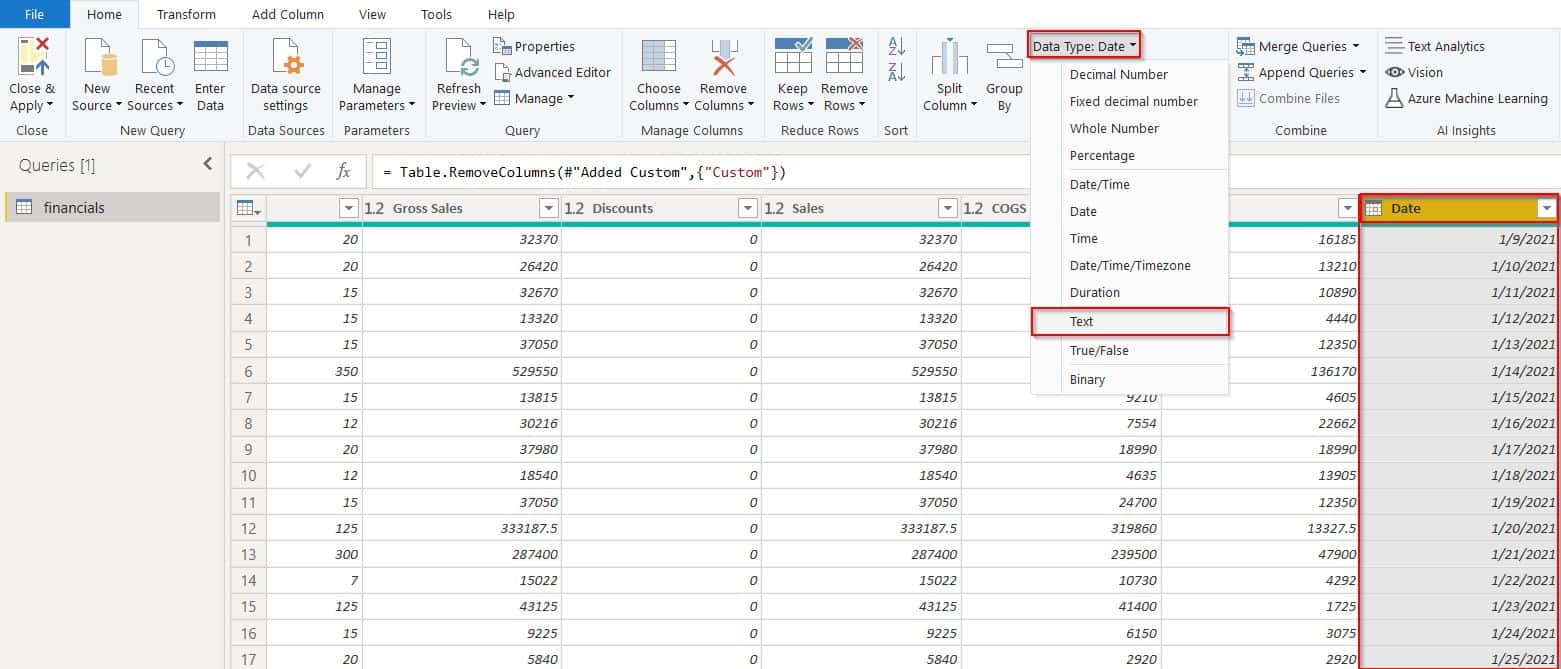The height and width of the screenshot is (669, 1561).
Task: Open the Data Type dropdown
Action: 1084,45
